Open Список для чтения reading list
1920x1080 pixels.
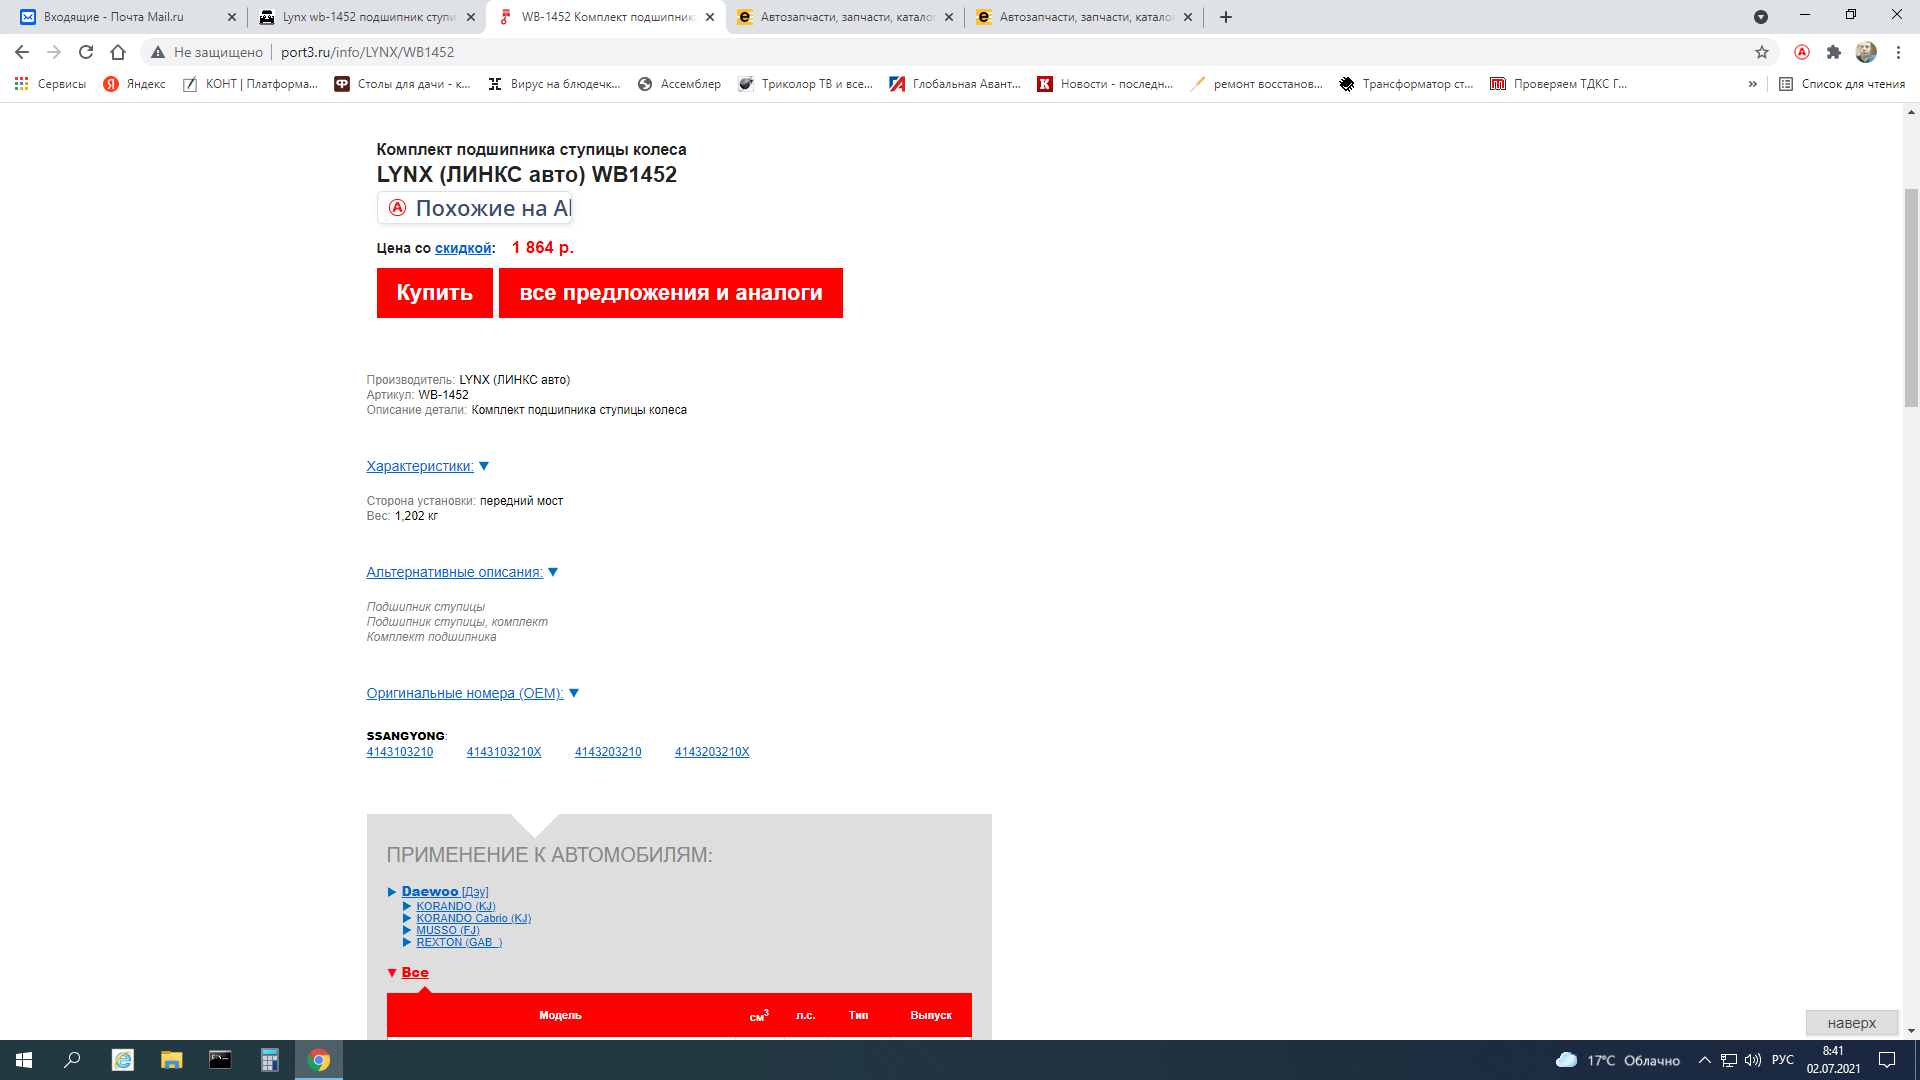[x=1842, y=84]
